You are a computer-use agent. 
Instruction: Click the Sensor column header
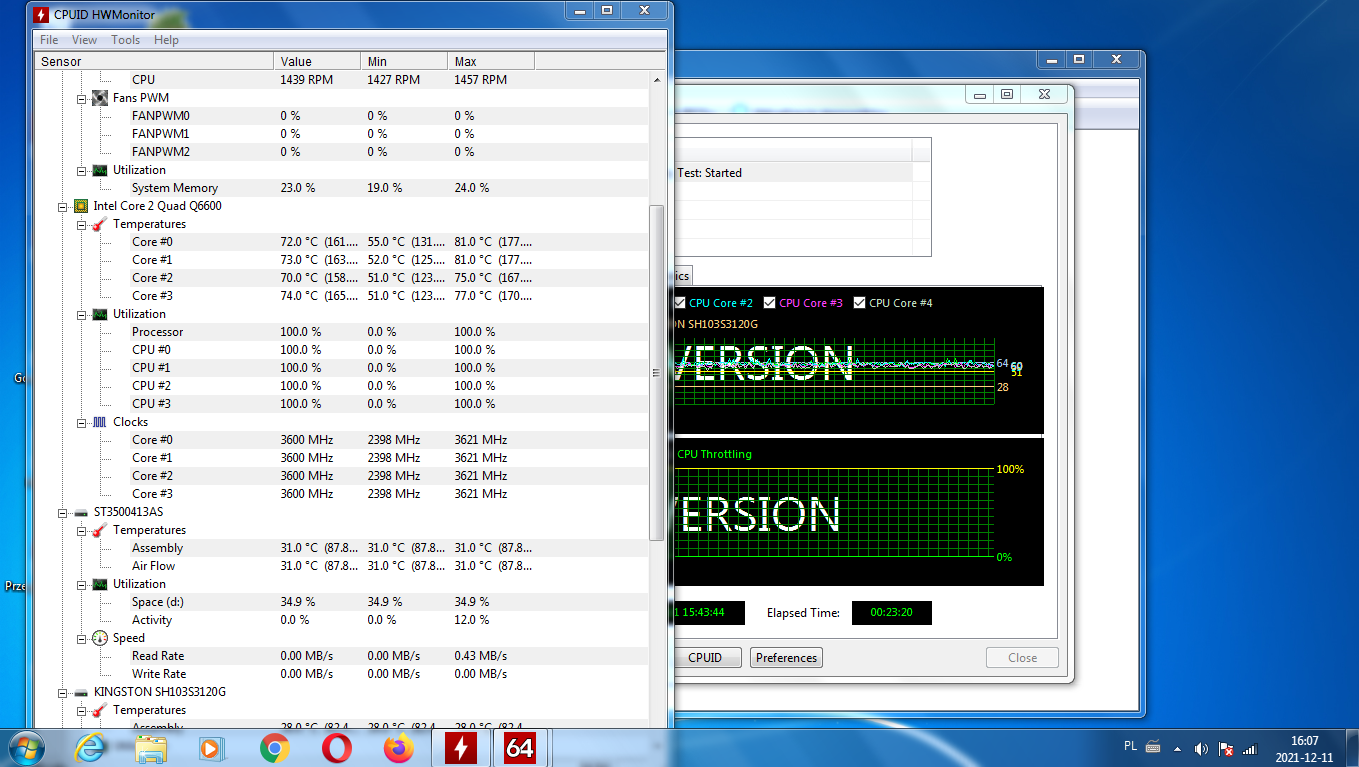coord(155,62)
